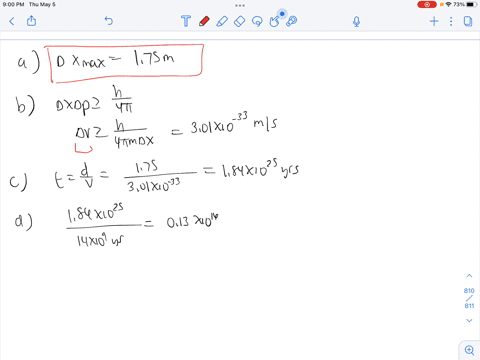Click the page counter 810/811
This screenshot has width=480, height=360.
coord(469,298)
